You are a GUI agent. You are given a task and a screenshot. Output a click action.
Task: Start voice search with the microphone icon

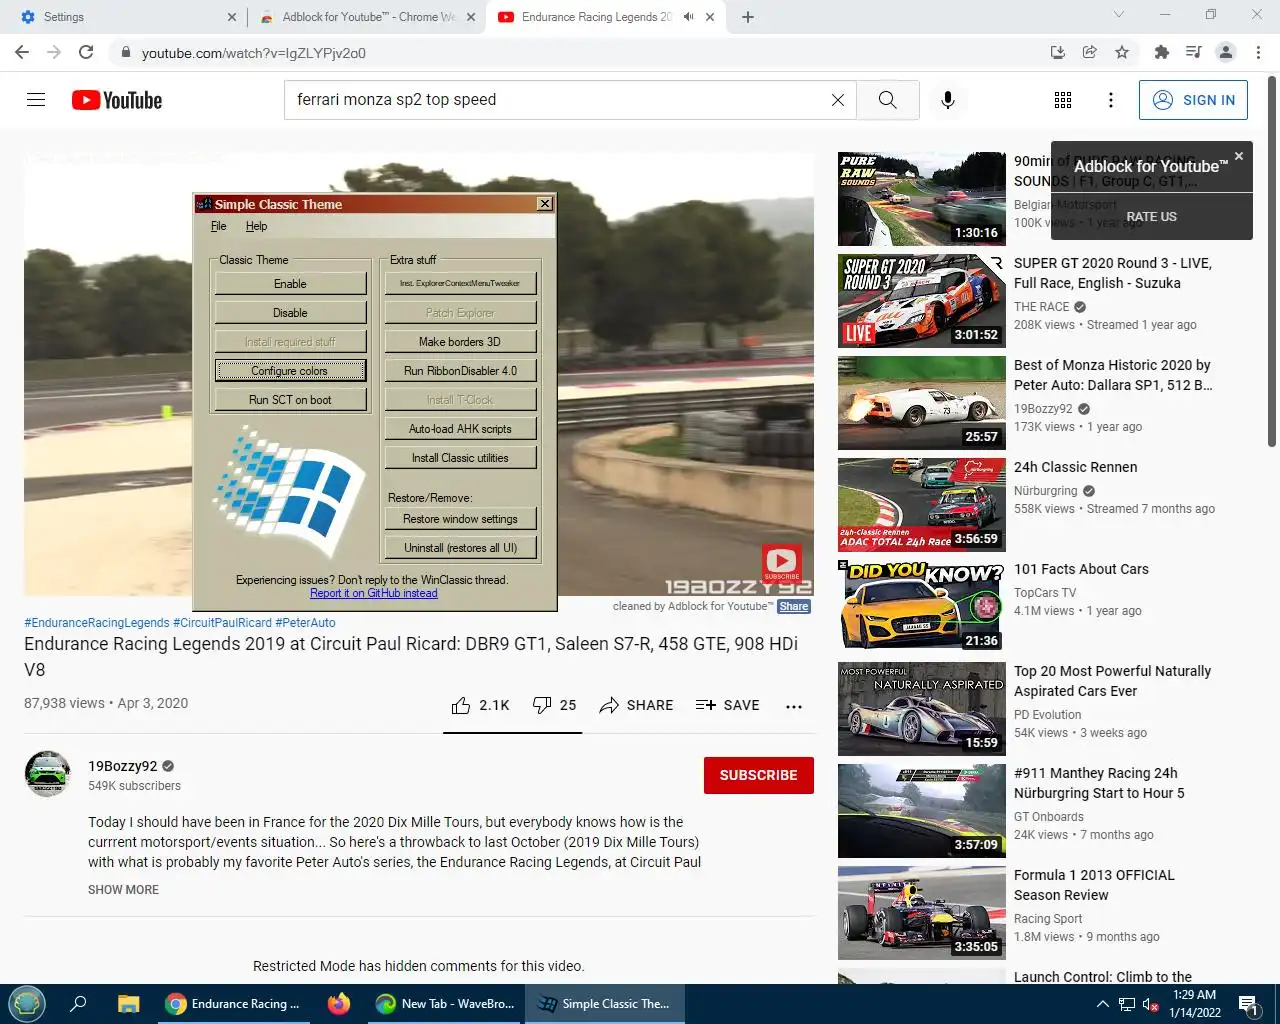pyautogui.click(x=948, y=100)
